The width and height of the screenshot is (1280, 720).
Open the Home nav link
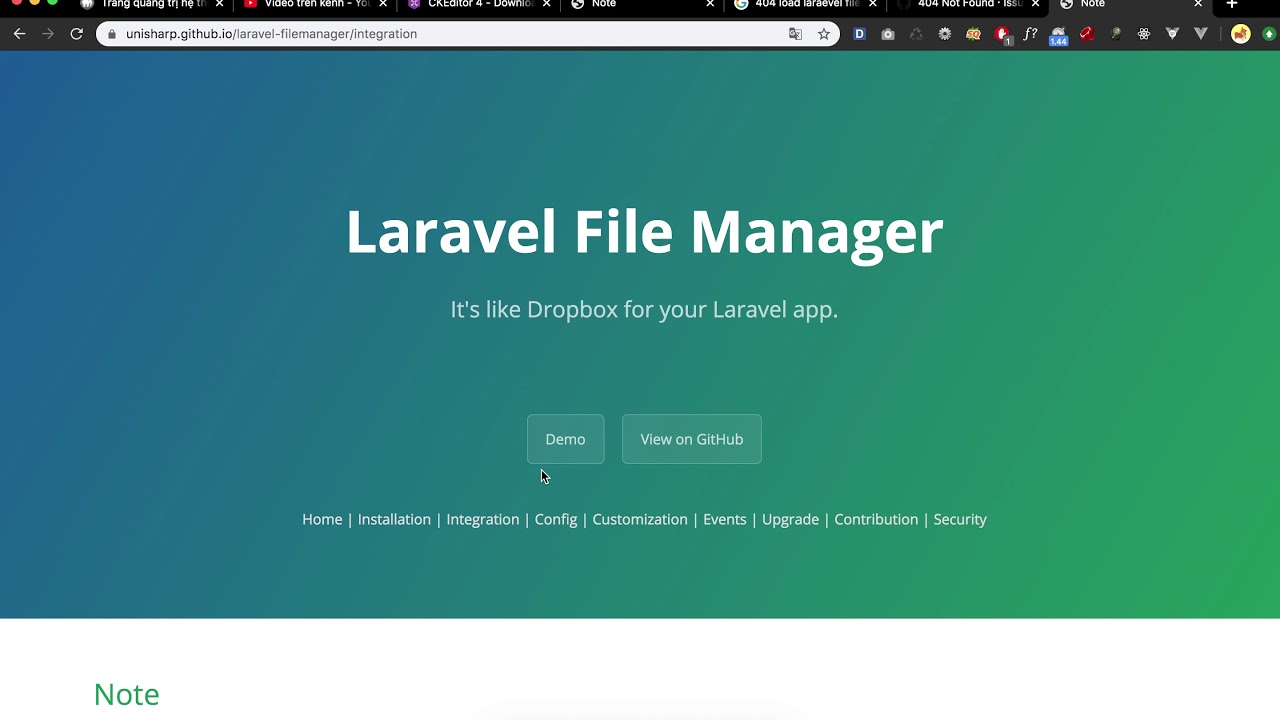pyautogui.click(x=322, y=519)
